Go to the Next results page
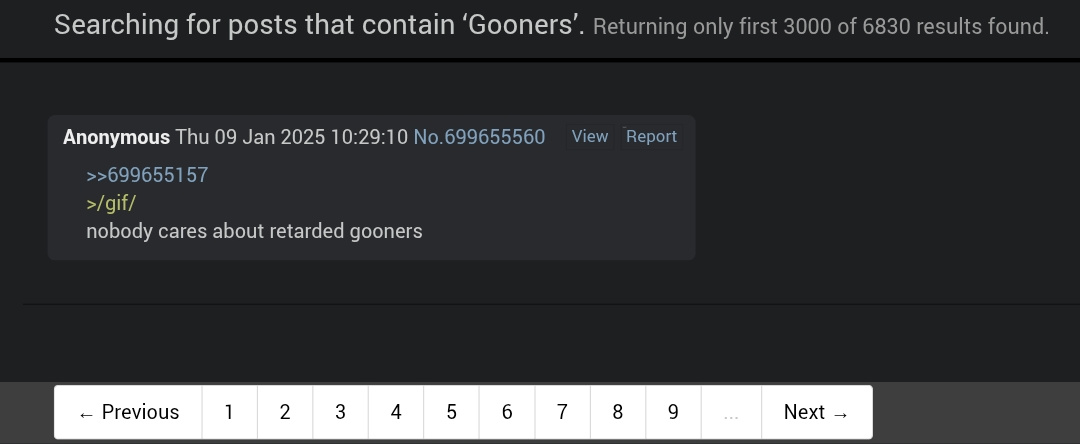The image size is (1080, 444). [x=817, y=412]
